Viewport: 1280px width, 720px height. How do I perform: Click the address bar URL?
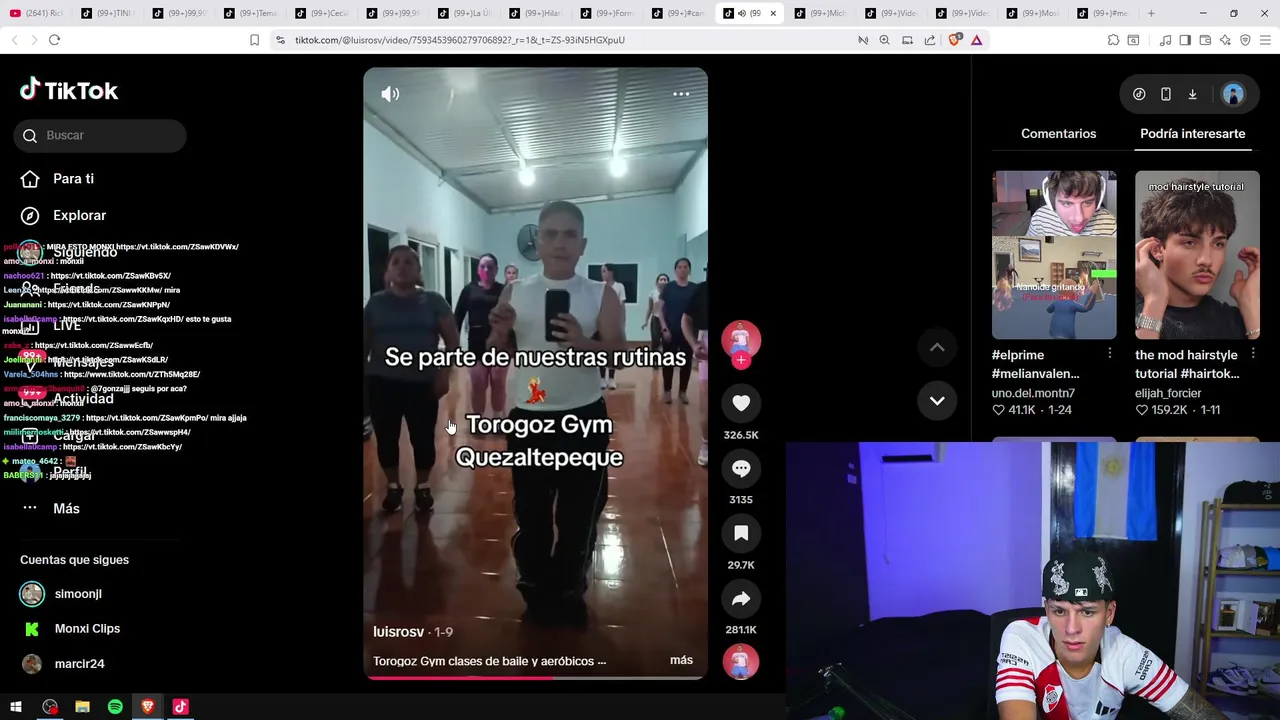(x=460, y=40)
